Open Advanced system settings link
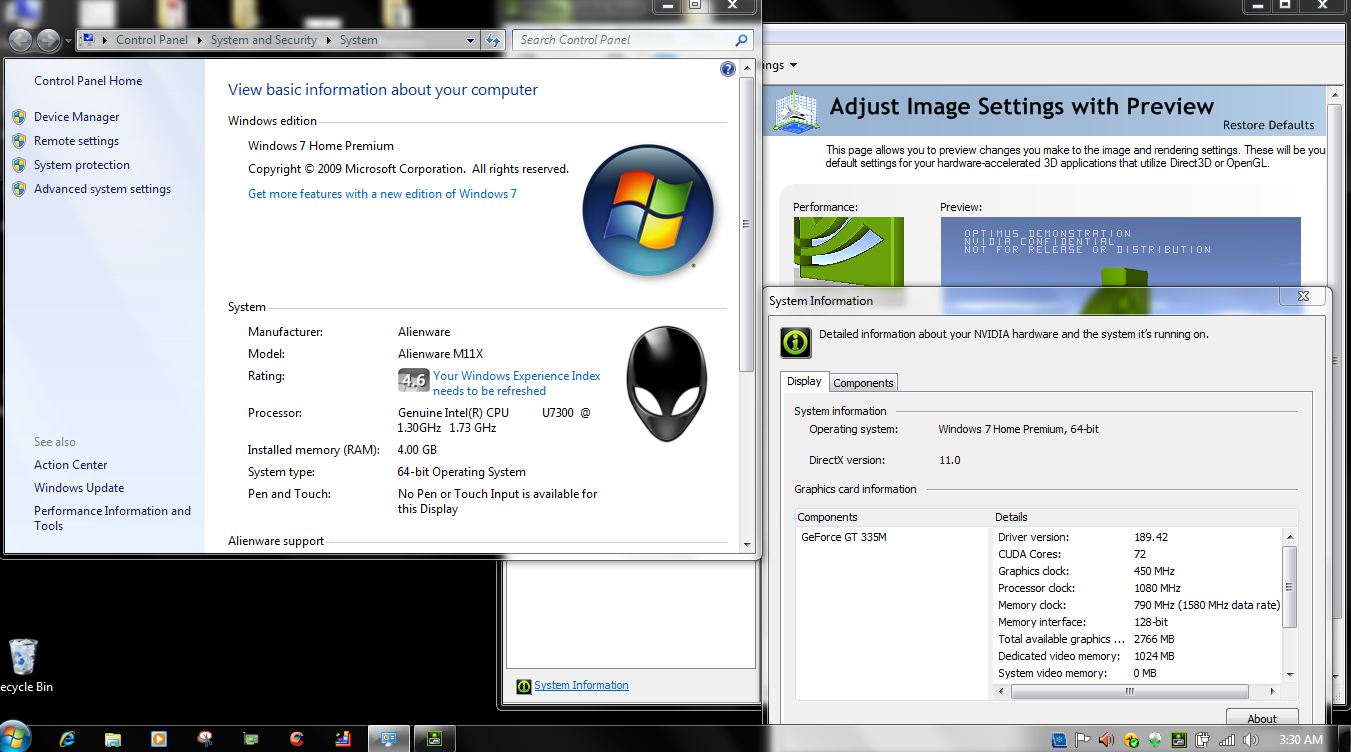Image resolution: width=1351 pixels, height=752 pixels. click(x=102, y=189)
